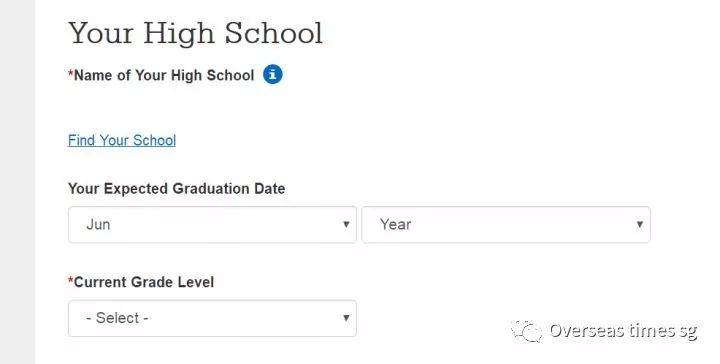The image size is (720, 364).
Task: Click the blue info icon beside high school name
Action: pos(273,74)
